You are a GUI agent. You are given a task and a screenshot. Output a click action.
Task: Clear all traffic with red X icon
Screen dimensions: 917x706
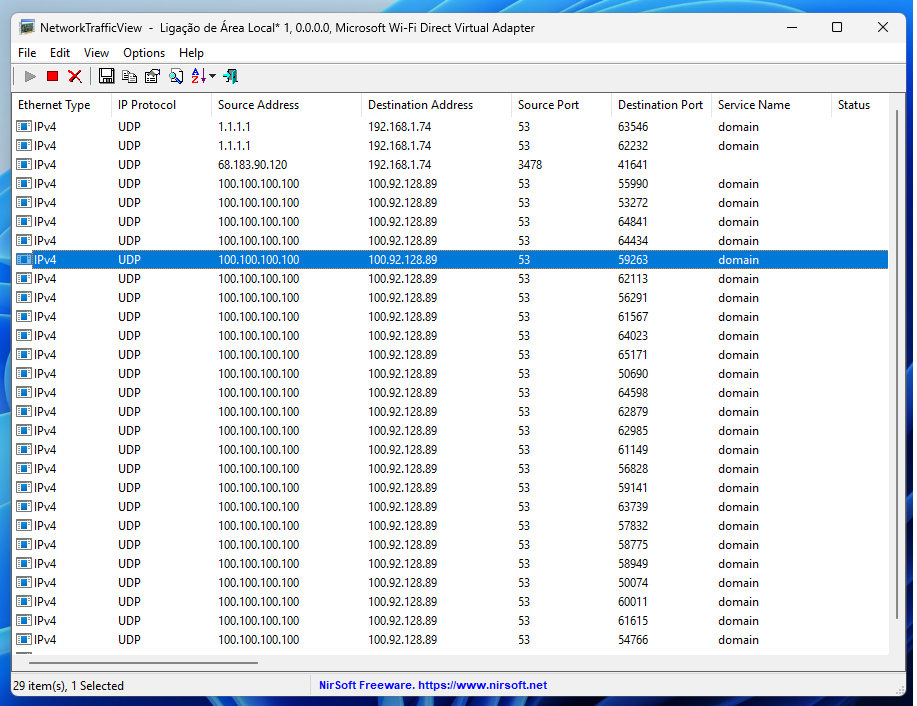[x=75, y=76]
